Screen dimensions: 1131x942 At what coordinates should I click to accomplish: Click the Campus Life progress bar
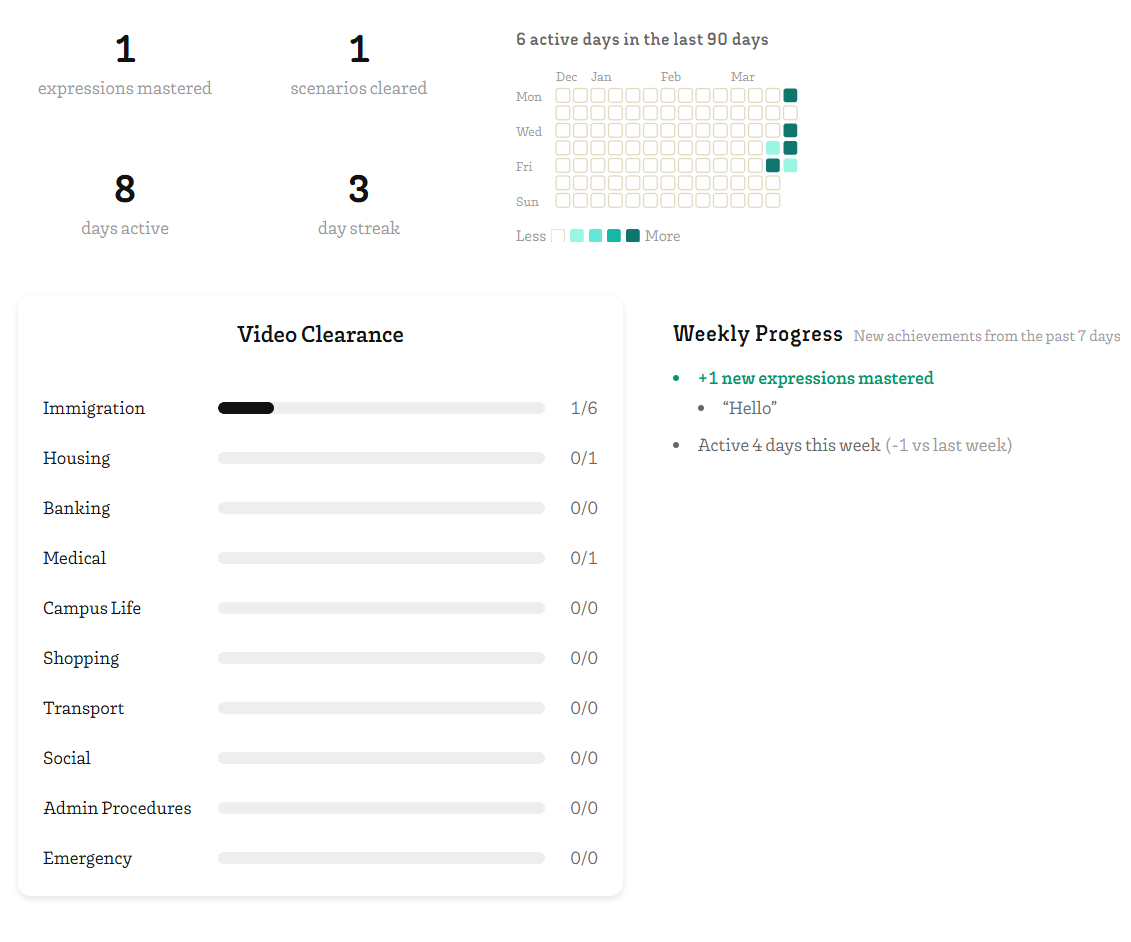(x=381, y=608)
